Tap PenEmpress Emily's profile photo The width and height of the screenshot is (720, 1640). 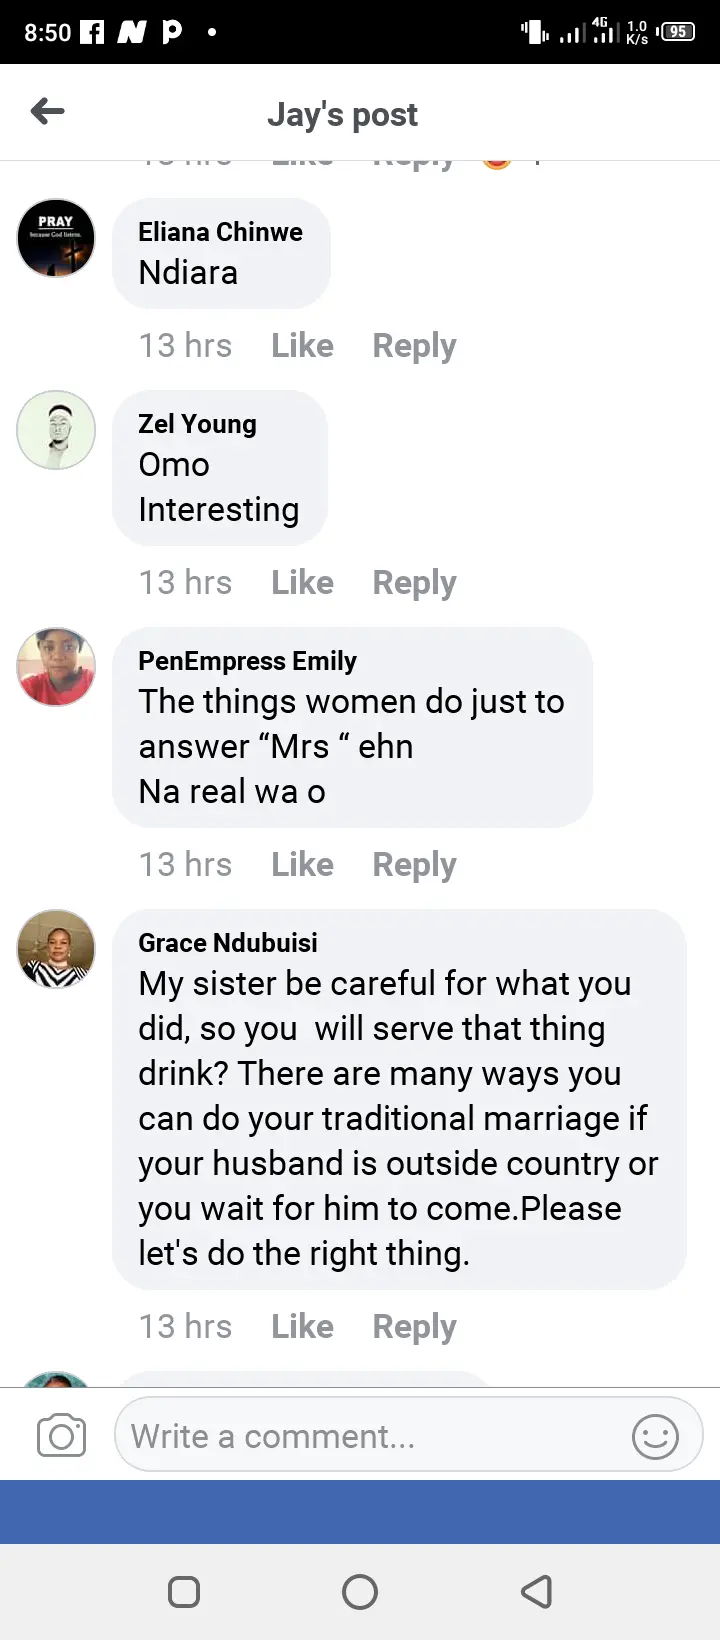click(x=56, y=667)
